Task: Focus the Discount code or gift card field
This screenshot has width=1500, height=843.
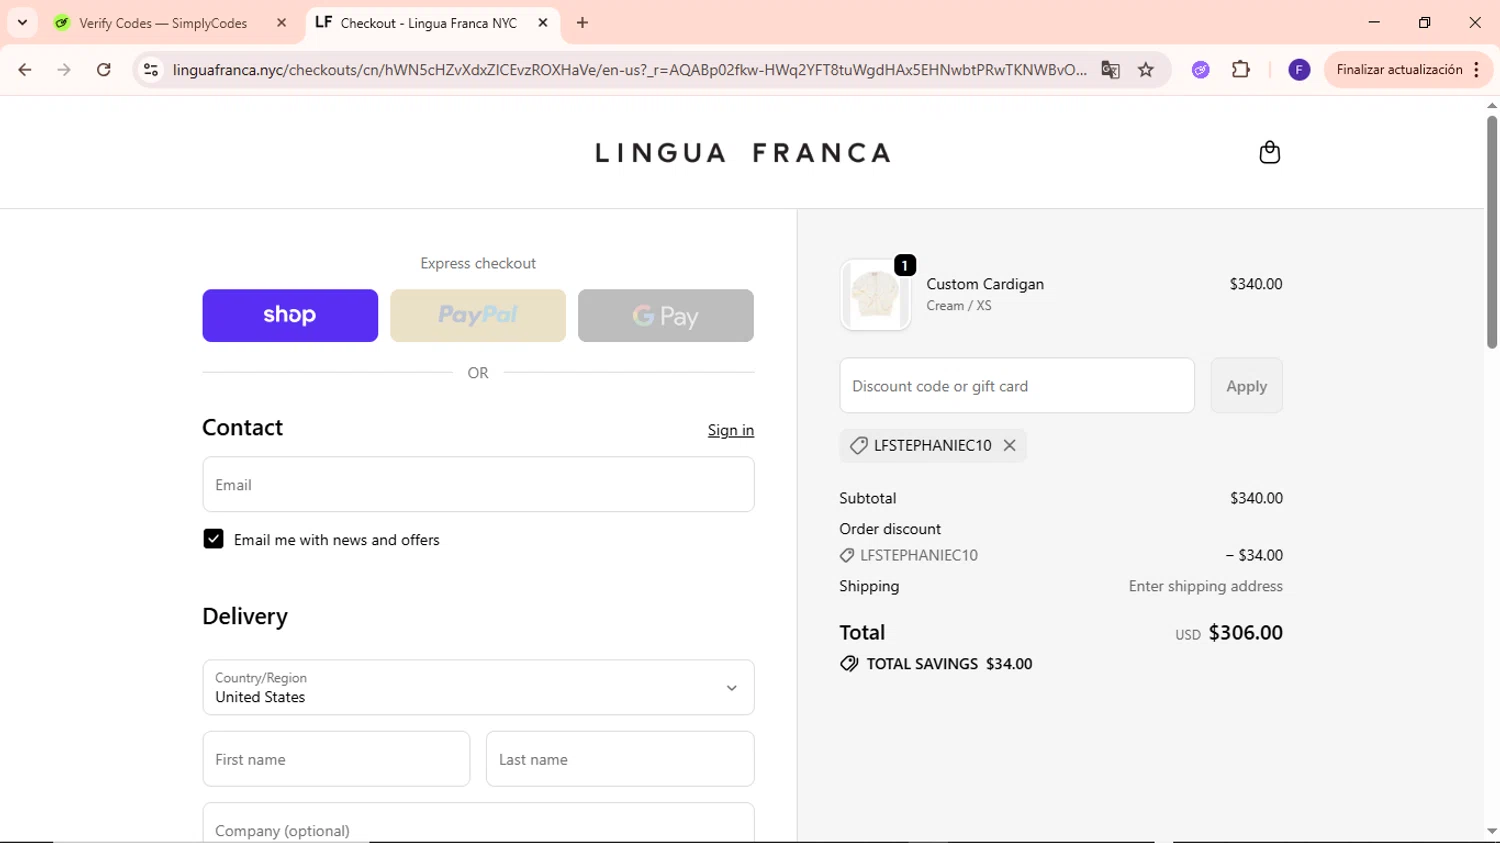Action: click(x=1017, y=386)
